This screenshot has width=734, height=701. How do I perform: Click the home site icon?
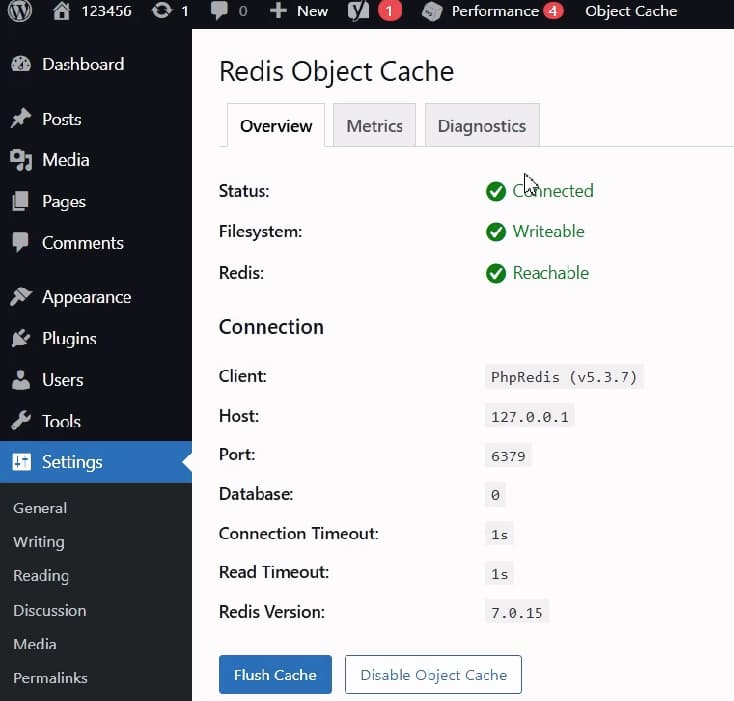[61, 11]
